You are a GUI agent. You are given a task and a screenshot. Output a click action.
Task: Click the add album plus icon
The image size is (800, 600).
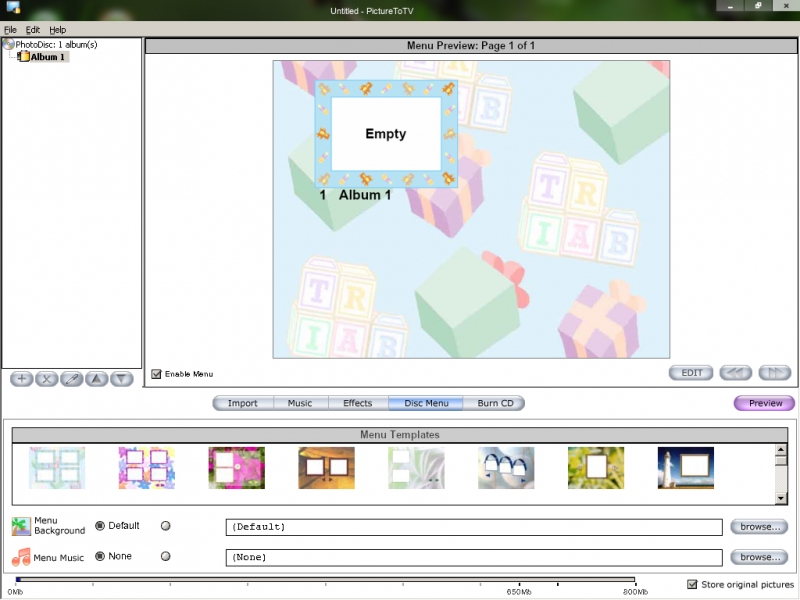[22, 379]
